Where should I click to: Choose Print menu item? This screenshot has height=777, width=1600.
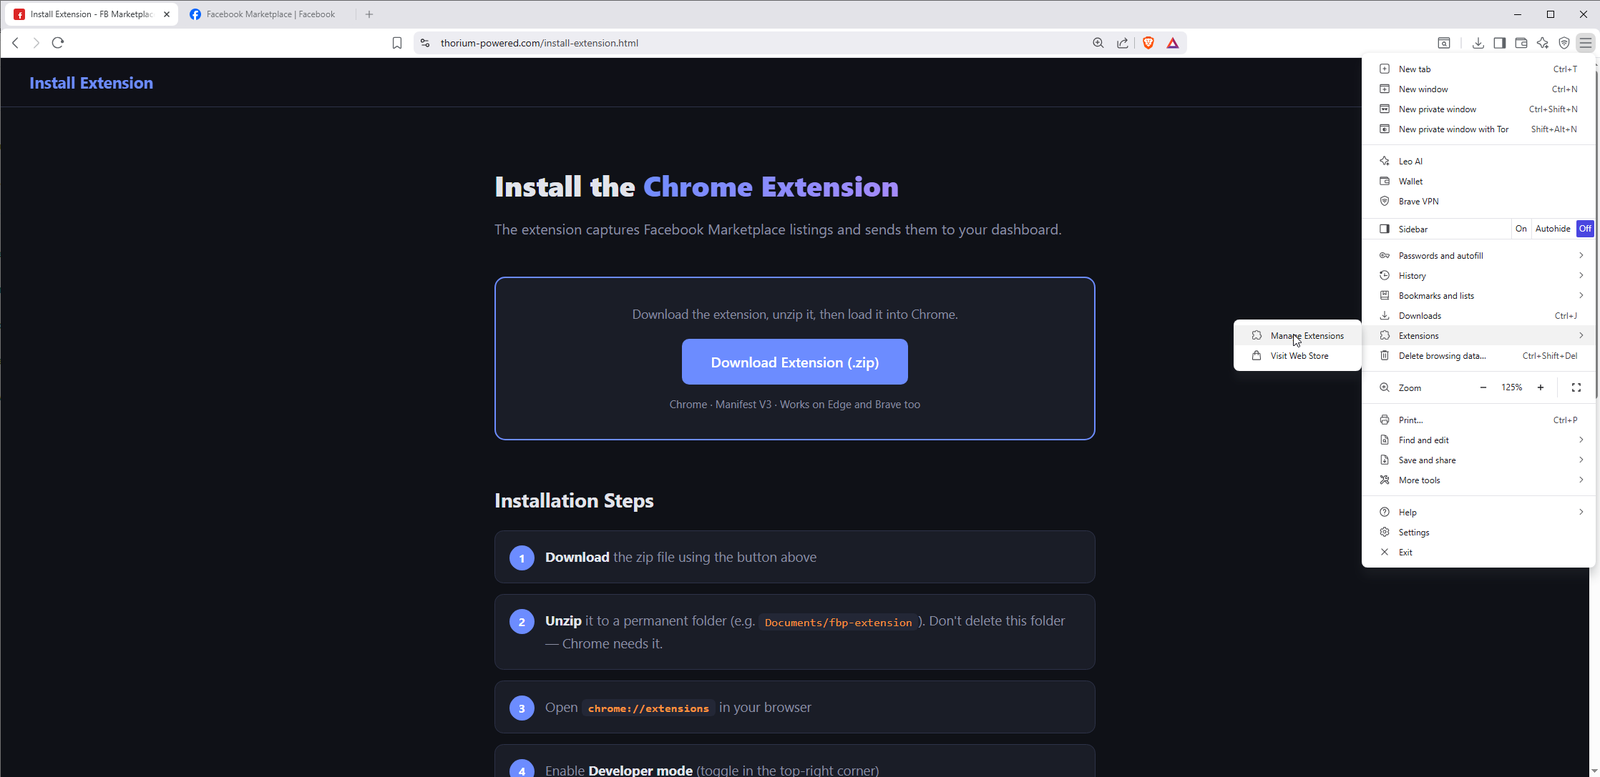click(x=1478, y=420)
